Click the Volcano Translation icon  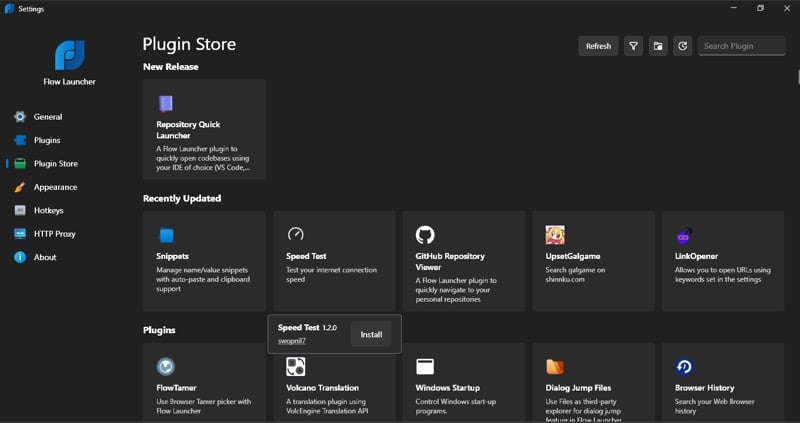click(x=296, y=366)
